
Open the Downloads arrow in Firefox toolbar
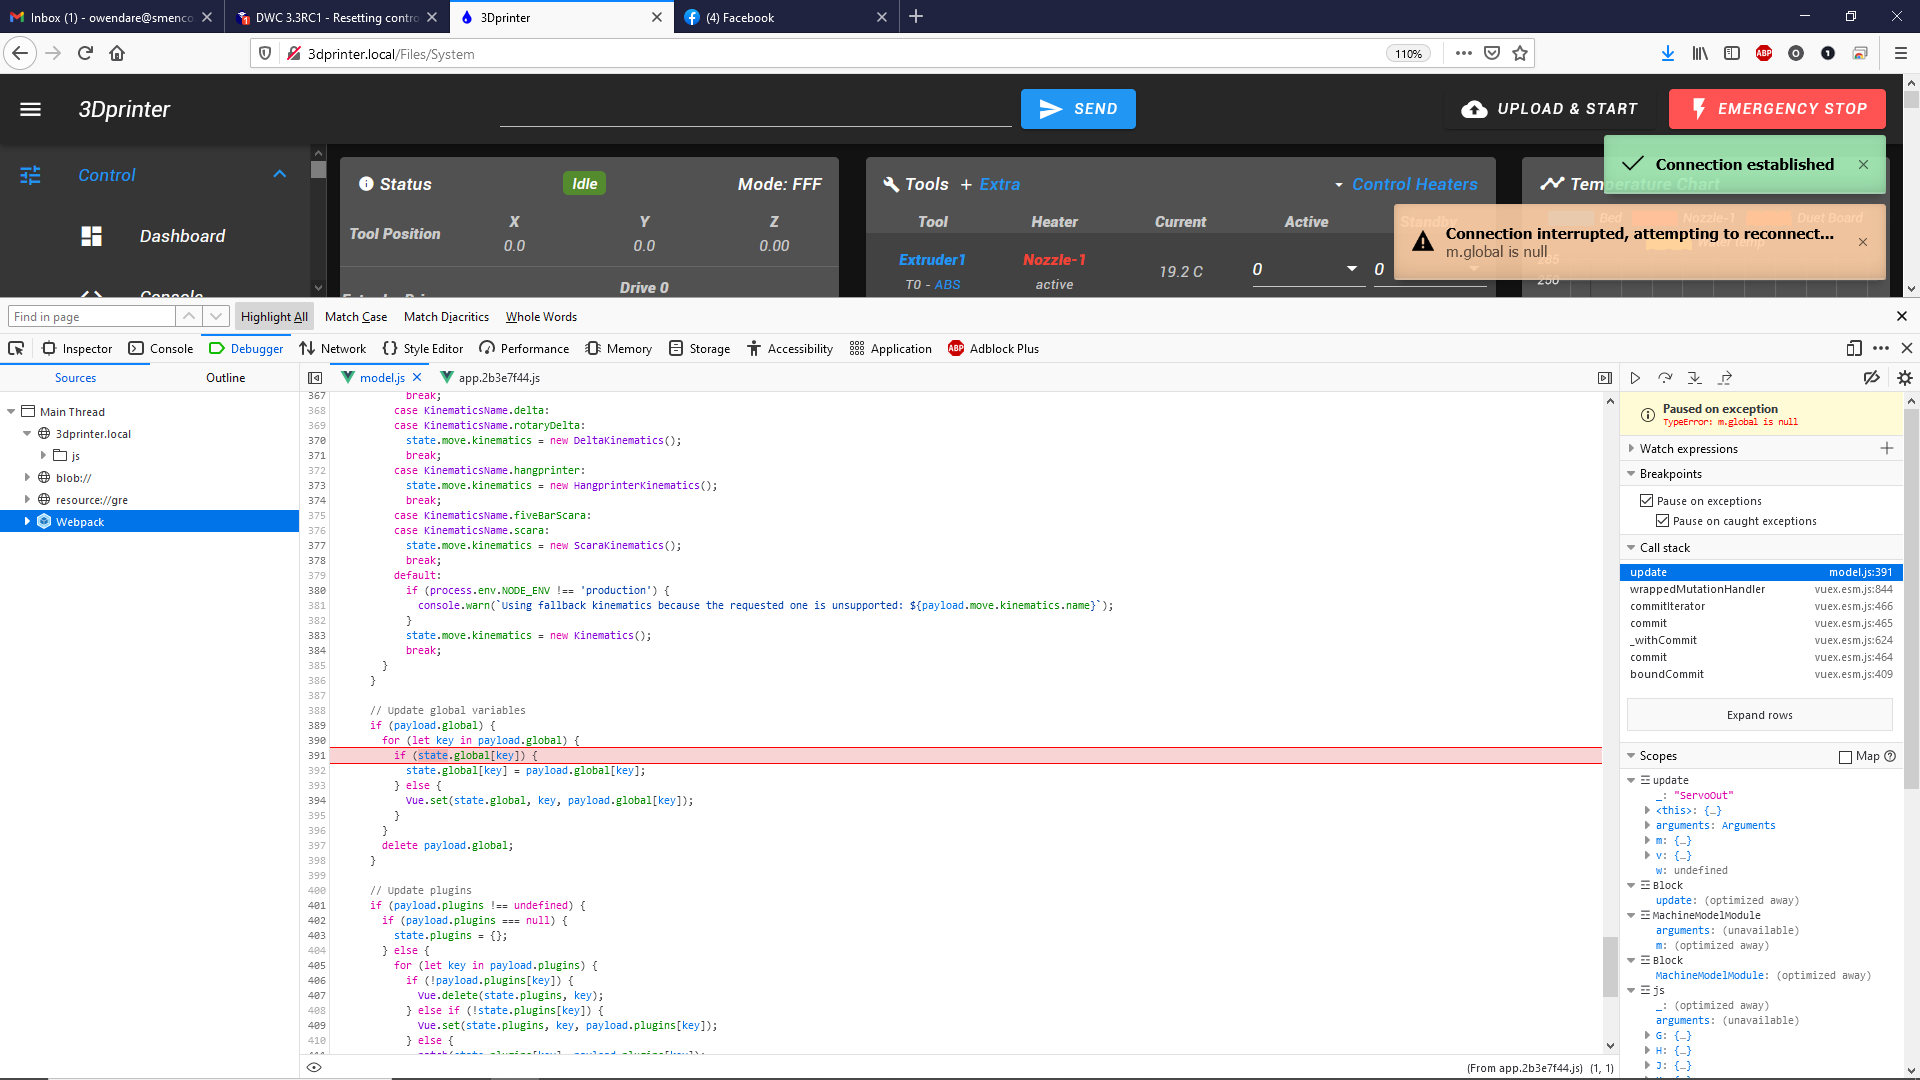[1667, 54]
